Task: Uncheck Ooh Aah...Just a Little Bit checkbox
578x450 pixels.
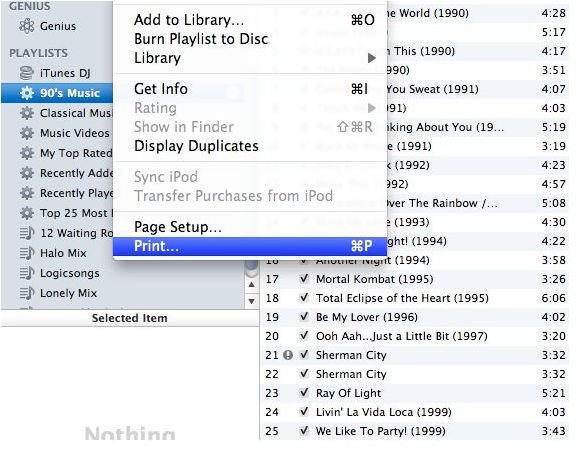Action: point(304,336)
